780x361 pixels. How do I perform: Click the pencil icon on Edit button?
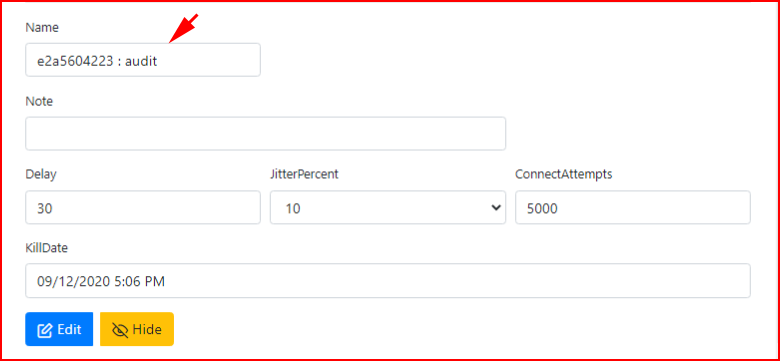click(x=45, y=330)
